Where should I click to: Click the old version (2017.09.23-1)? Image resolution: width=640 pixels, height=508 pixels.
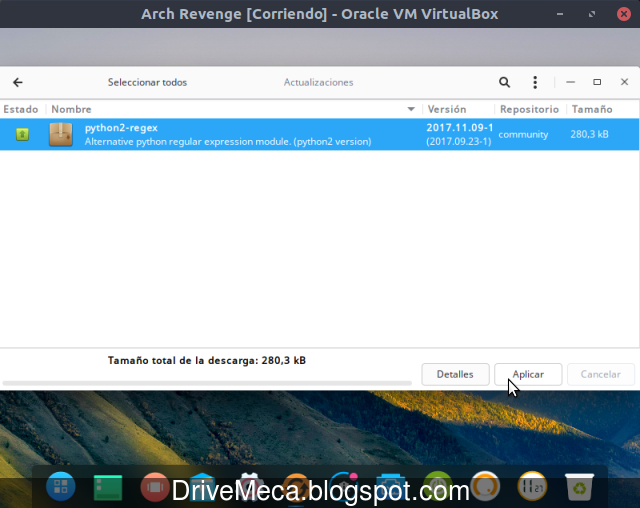(x=459, y=142)
